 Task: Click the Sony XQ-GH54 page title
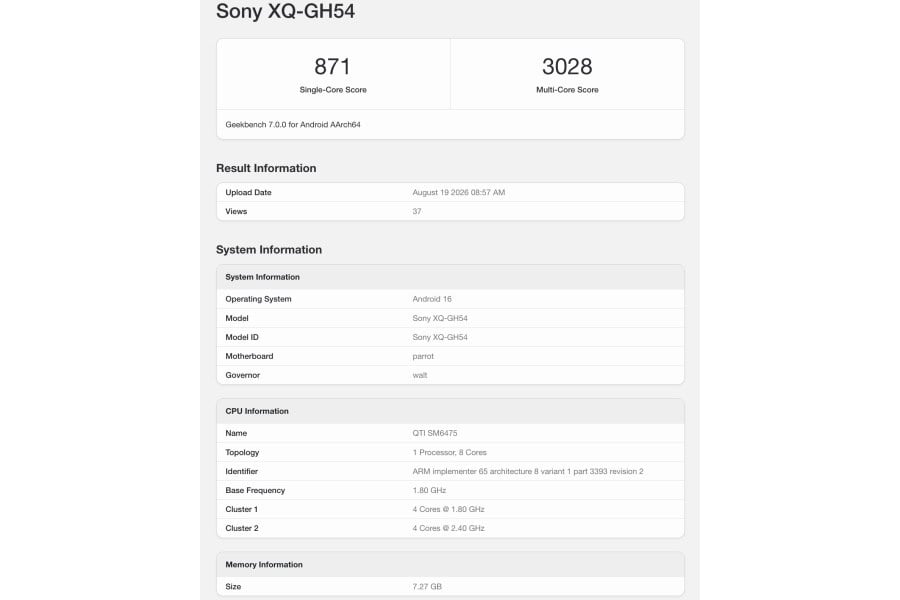285,11
